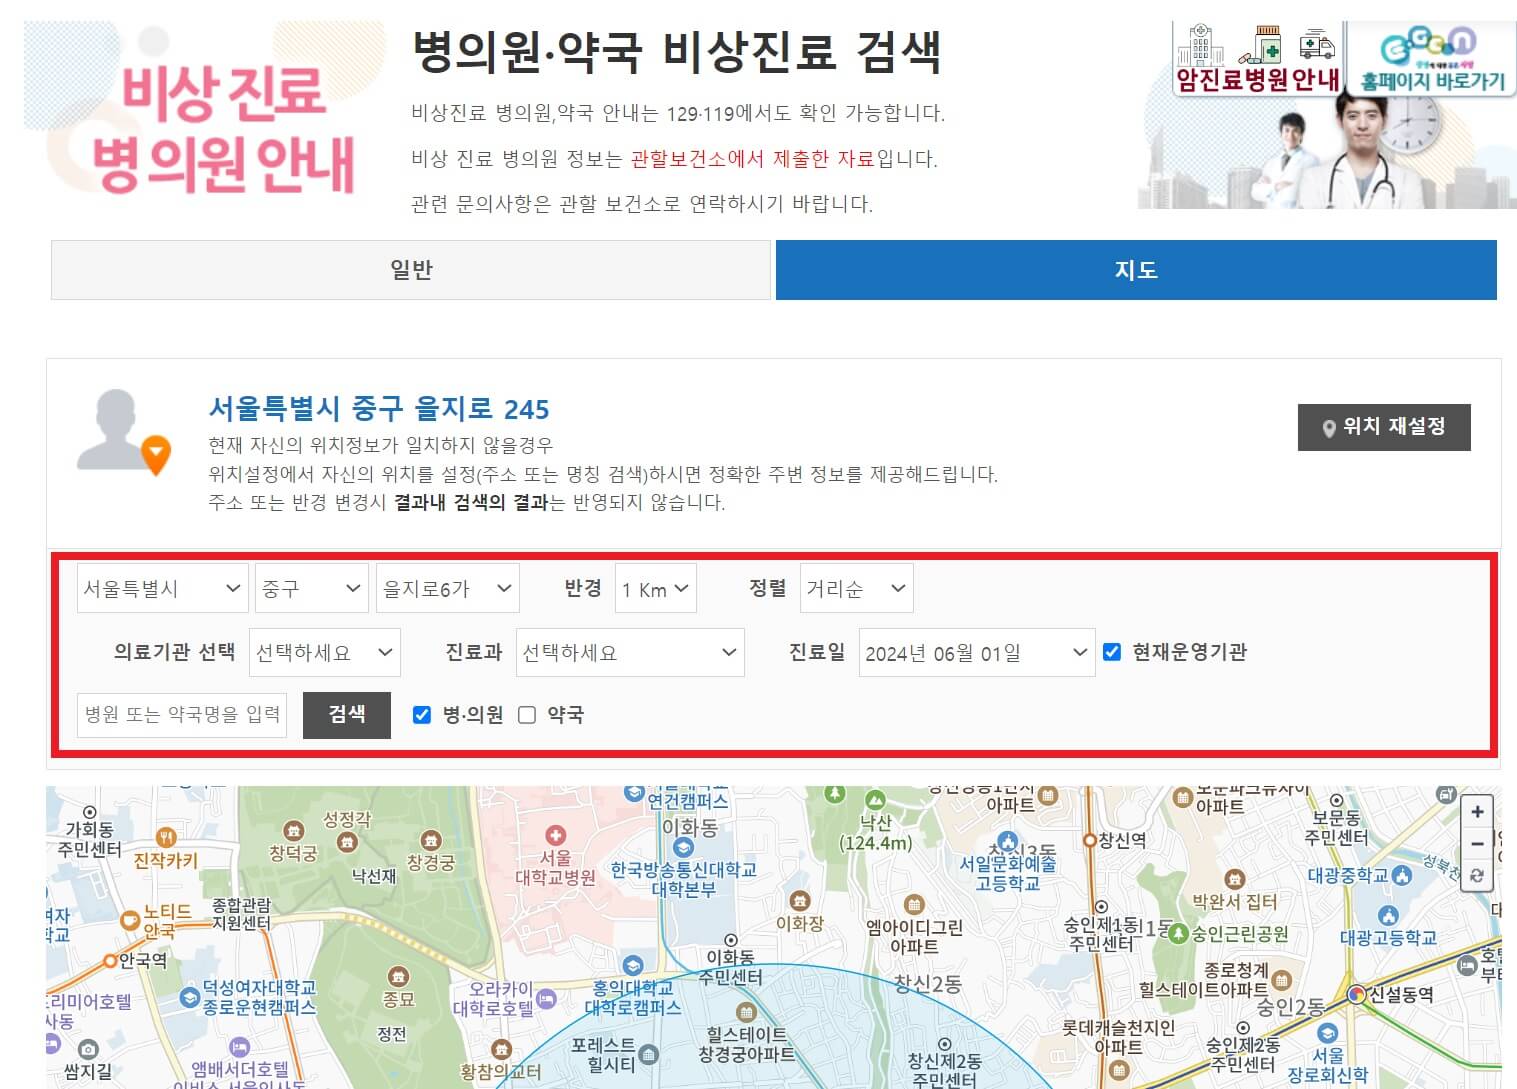Image resolution: width=1517 pixels, height=1089 pixels.
Task: Open the 진료과 선택하세요 dropdown
Action: click(x=630, y=652)
